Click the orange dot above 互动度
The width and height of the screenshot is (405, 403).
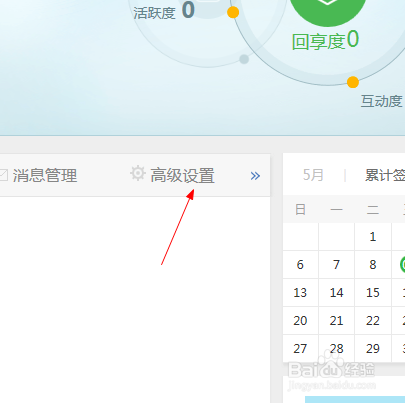[353, 82]
